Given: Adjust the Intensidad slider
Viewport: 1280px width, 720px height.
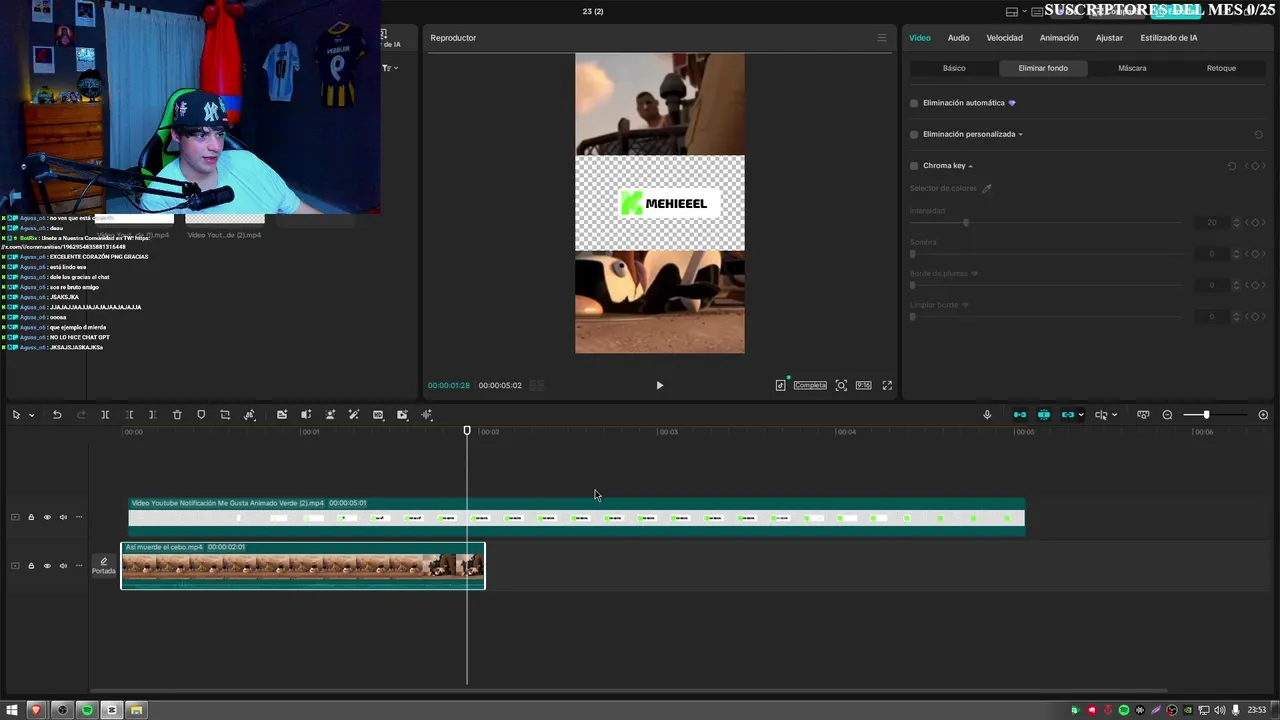Looking at the screenshot, I should 965,222.
